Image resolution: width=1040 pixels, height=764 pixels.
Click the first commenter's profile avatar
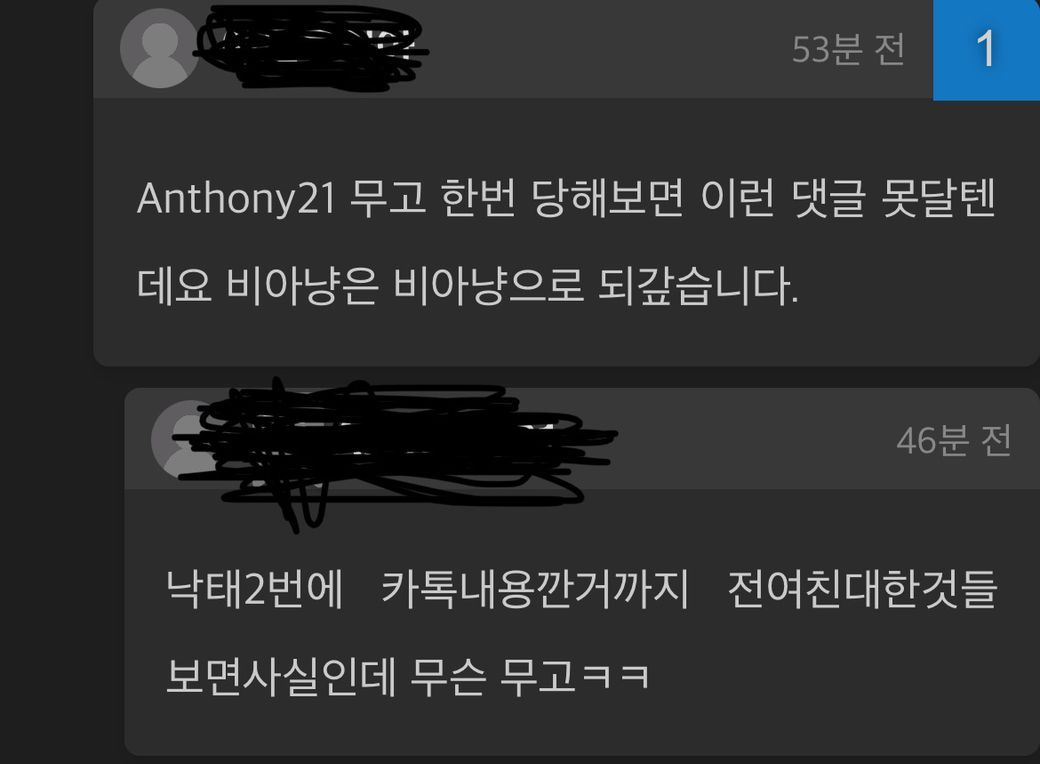tap(159, 48)
